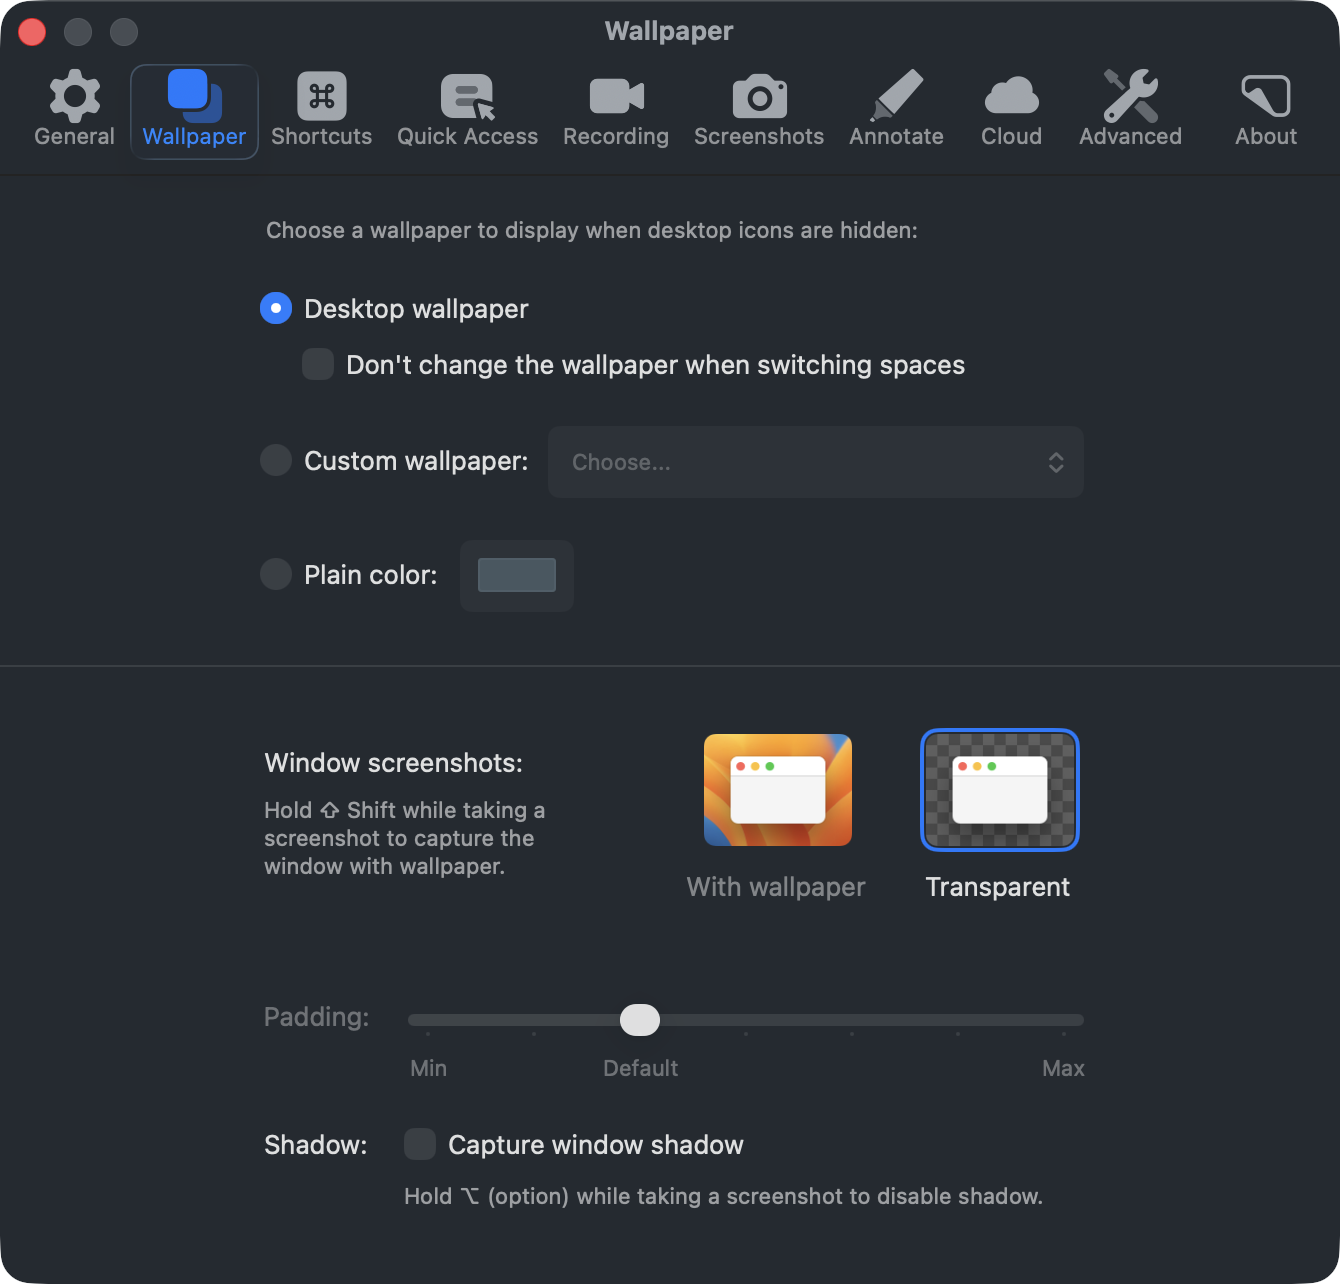Select the Annotate highlighter icon
Image resolution: width=1340 pixels, height=1284 pixels.
point(897,97)
